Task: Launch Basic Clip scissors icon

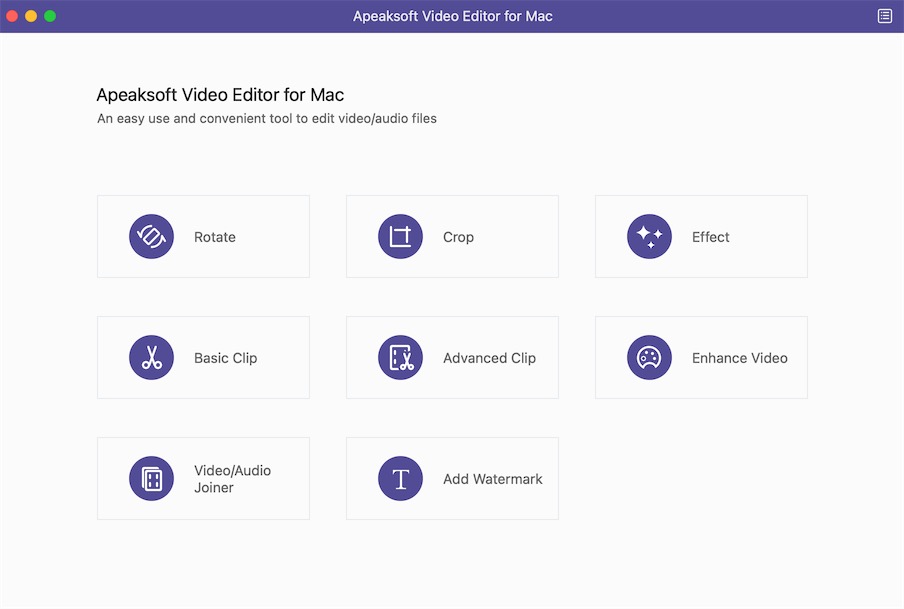Action: (x=151, y=358)
